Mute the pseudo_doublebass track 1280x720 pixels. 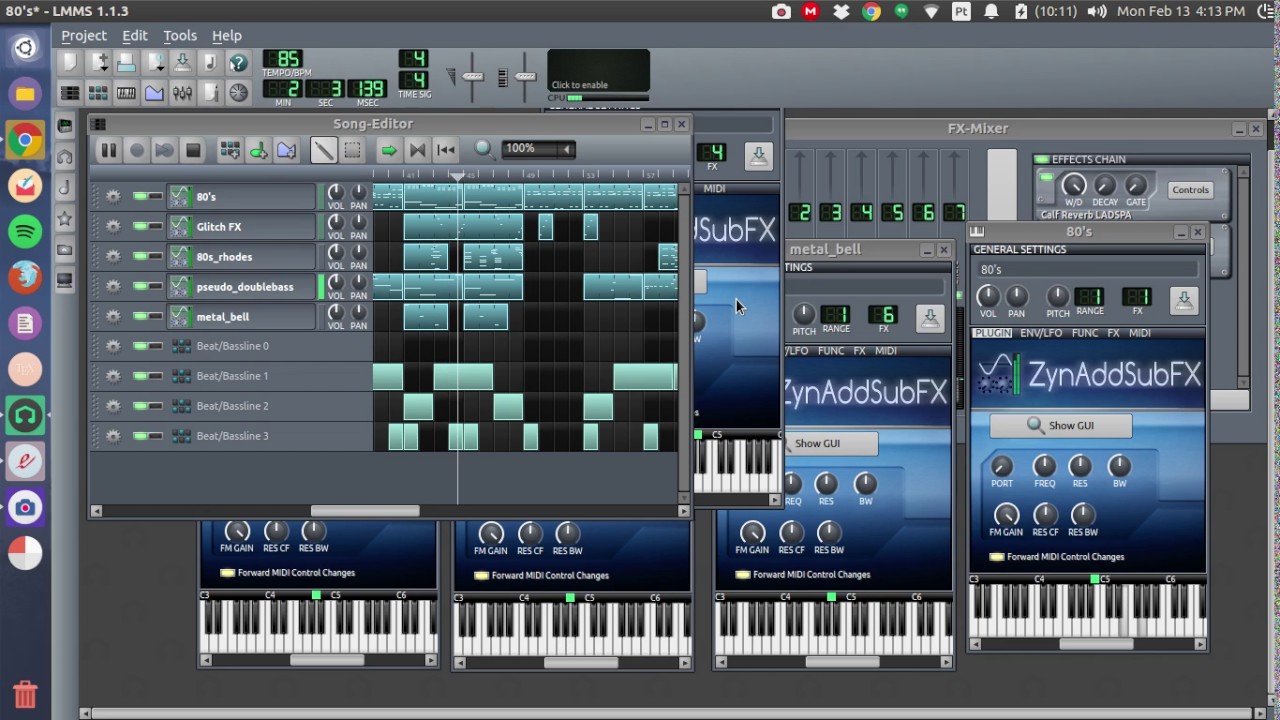coord(140,286)
